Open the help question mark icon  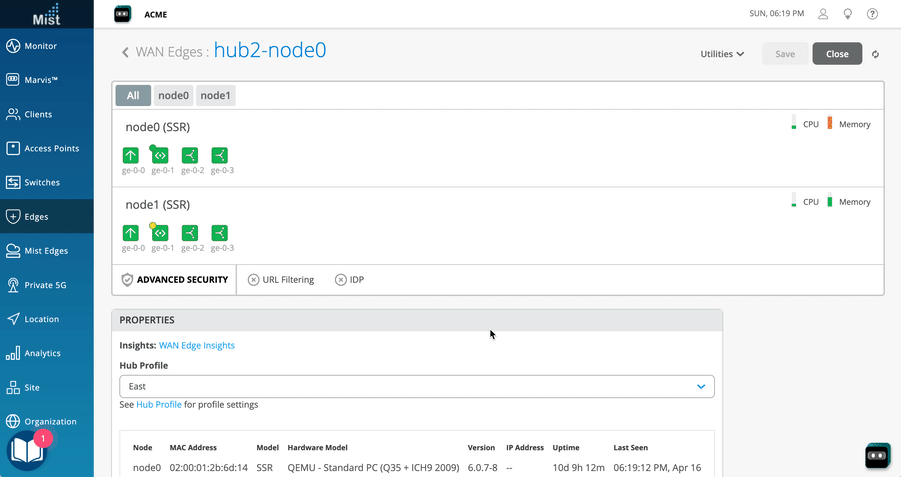coord(873,14)
